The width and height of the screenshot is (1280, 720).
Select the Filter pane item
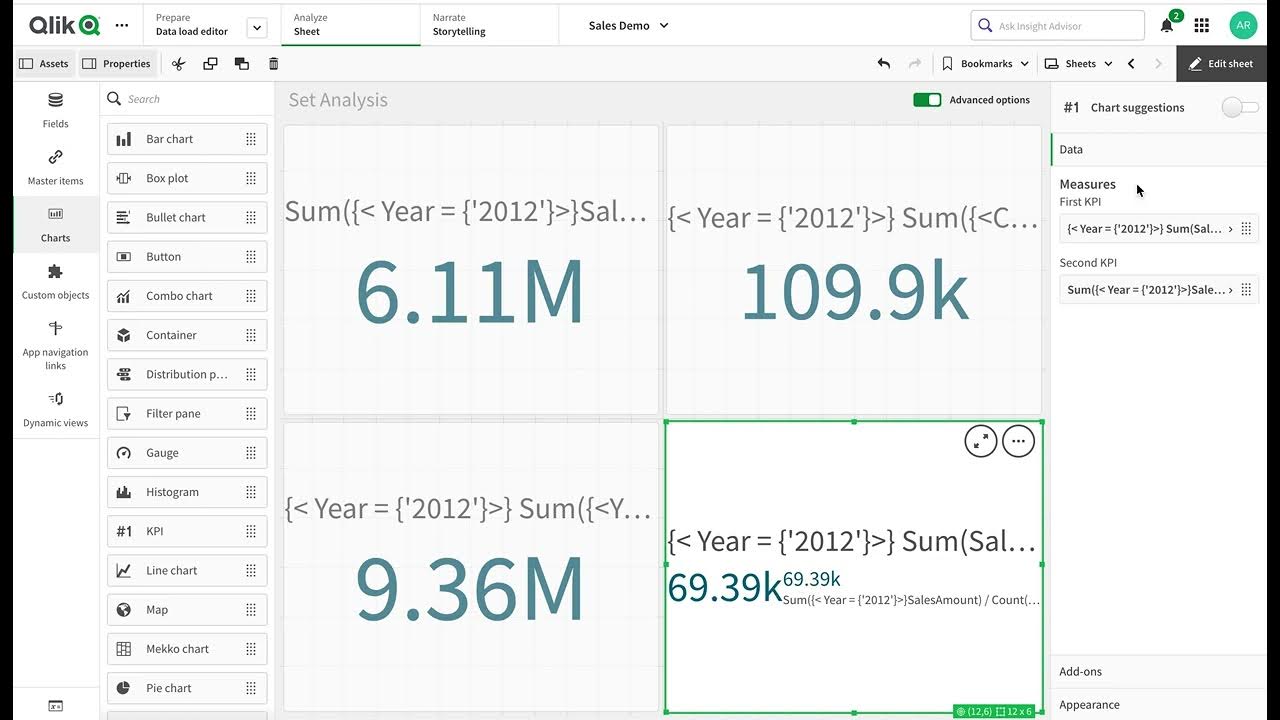point(187,413)
